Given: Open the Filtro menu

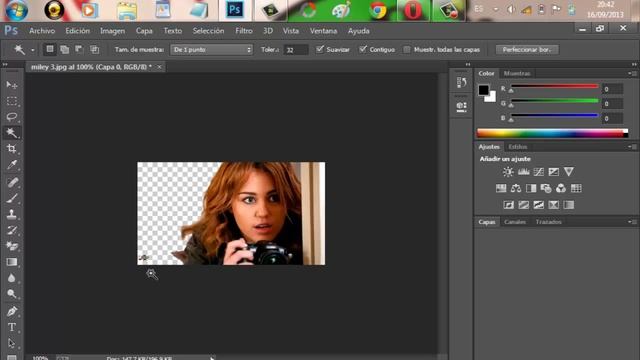Looking at the screenshot, I should coord(244,31).
